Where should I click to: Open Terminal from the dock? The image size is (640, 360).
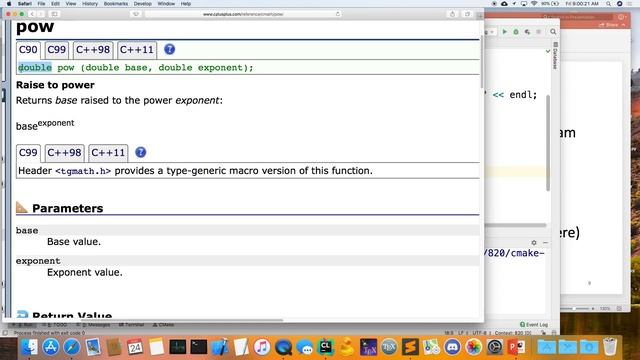(x=199, y=347)
